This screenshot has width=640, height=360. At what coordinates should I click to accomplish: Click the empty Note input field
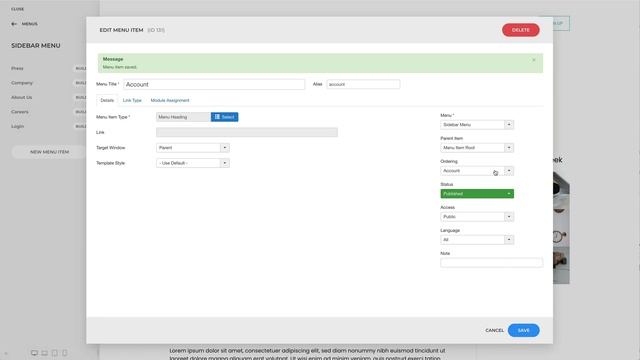click(x=491, y=262)
